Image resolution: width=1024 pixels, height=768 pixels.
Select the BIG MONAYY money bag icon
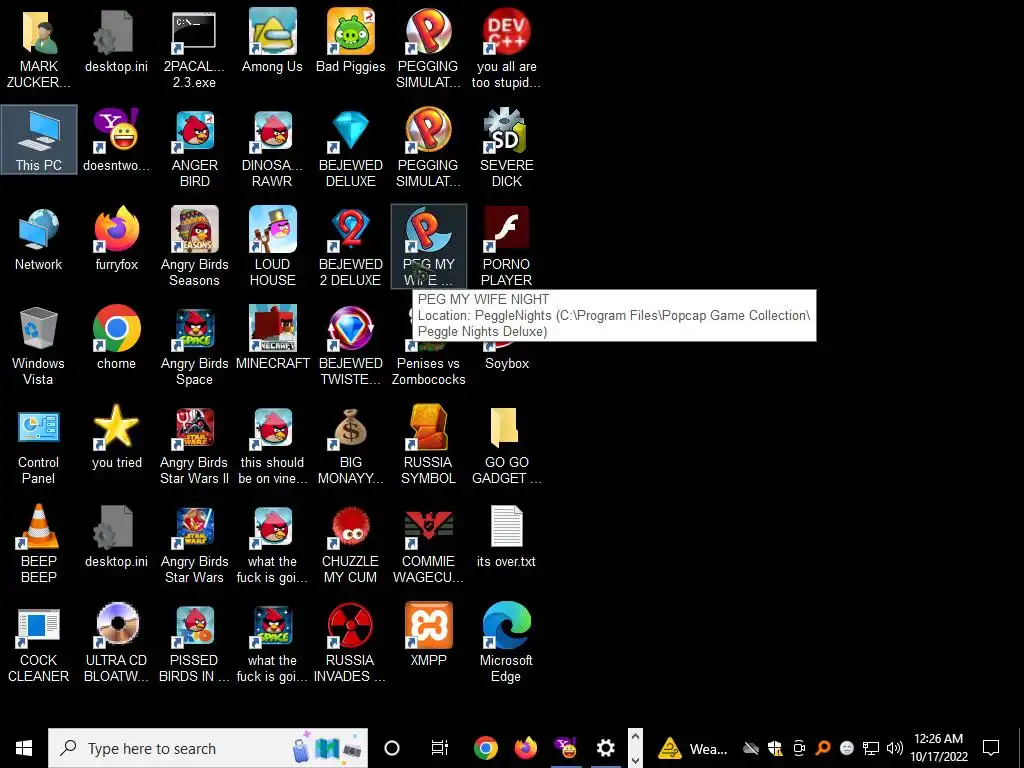[351, 445]
